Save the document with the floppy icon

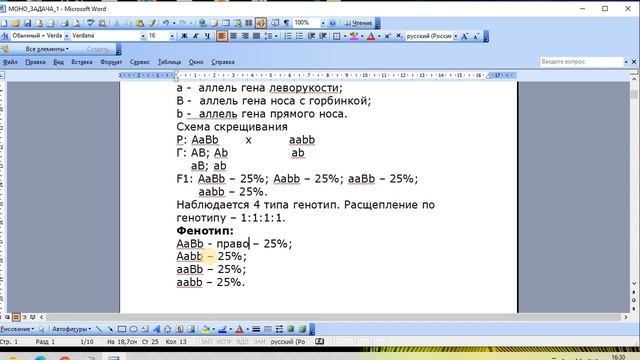27,23
